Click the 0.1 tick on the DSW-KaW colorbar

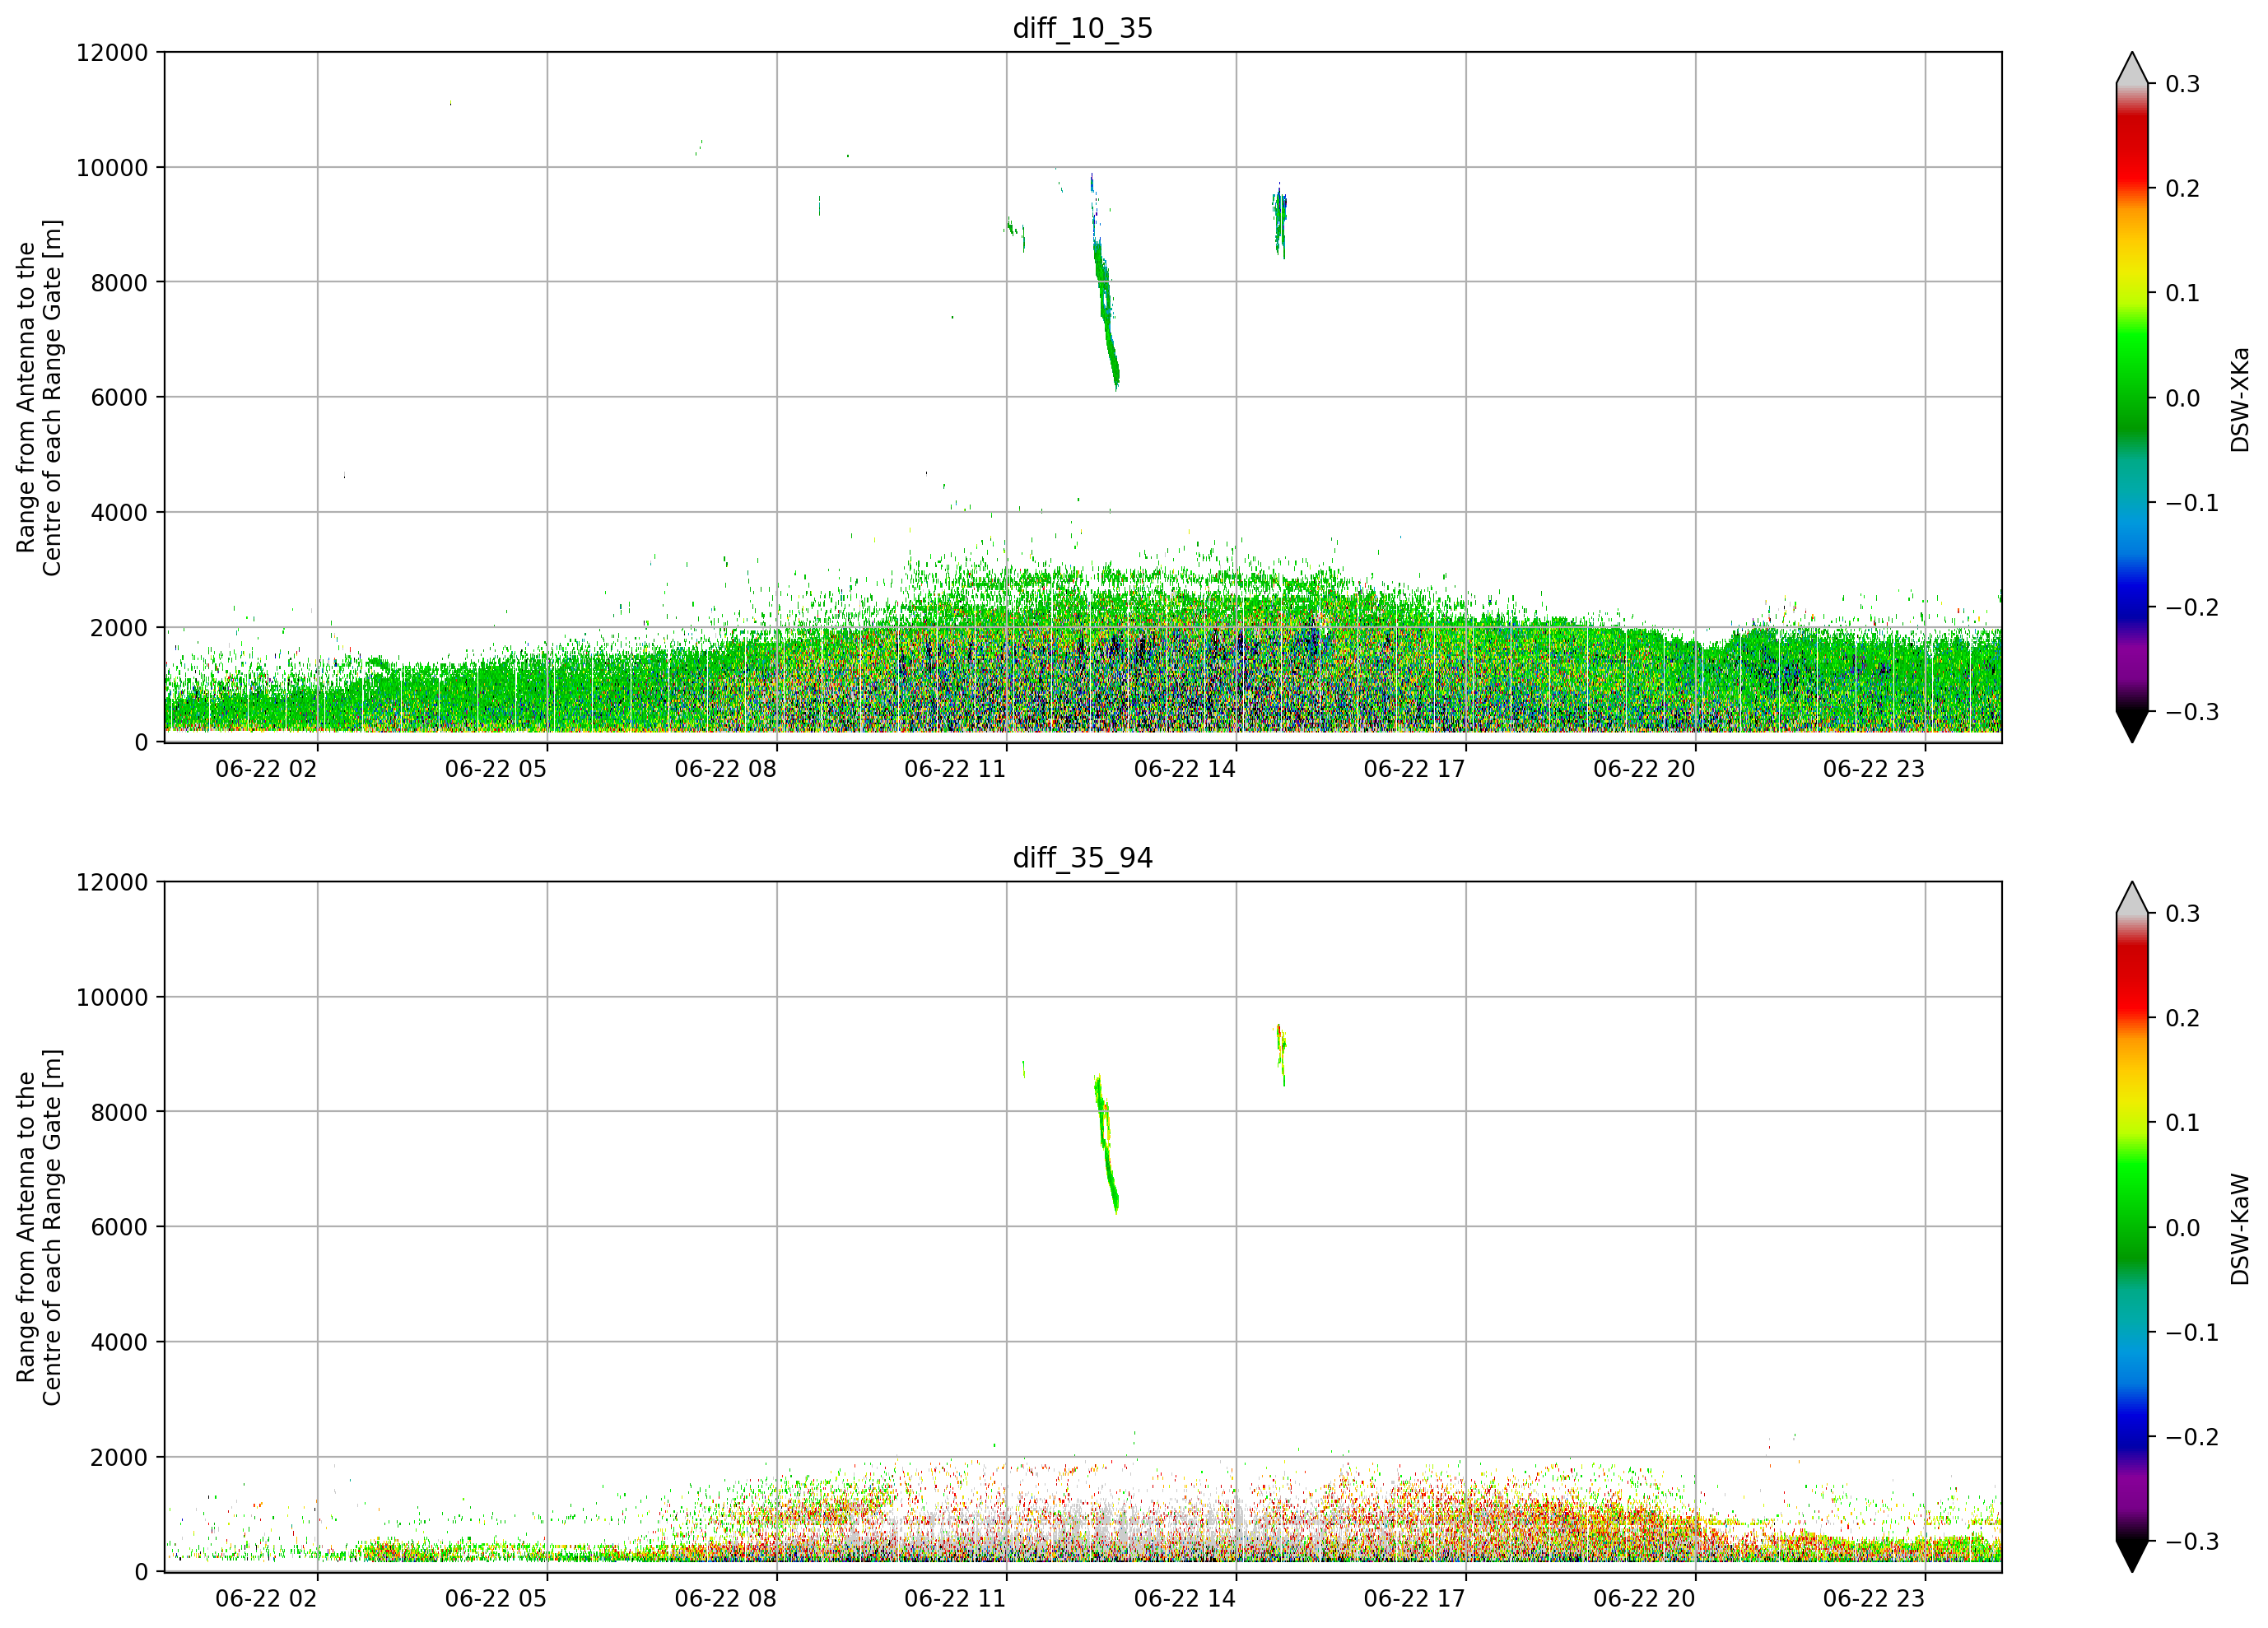2183,1123
